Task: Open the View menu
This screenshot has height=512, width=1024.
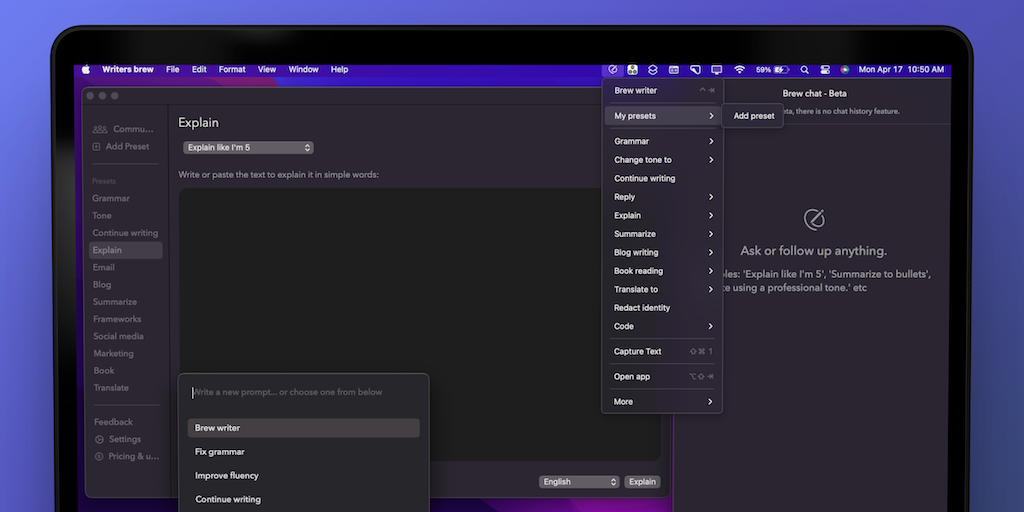Action: (266, 69)
